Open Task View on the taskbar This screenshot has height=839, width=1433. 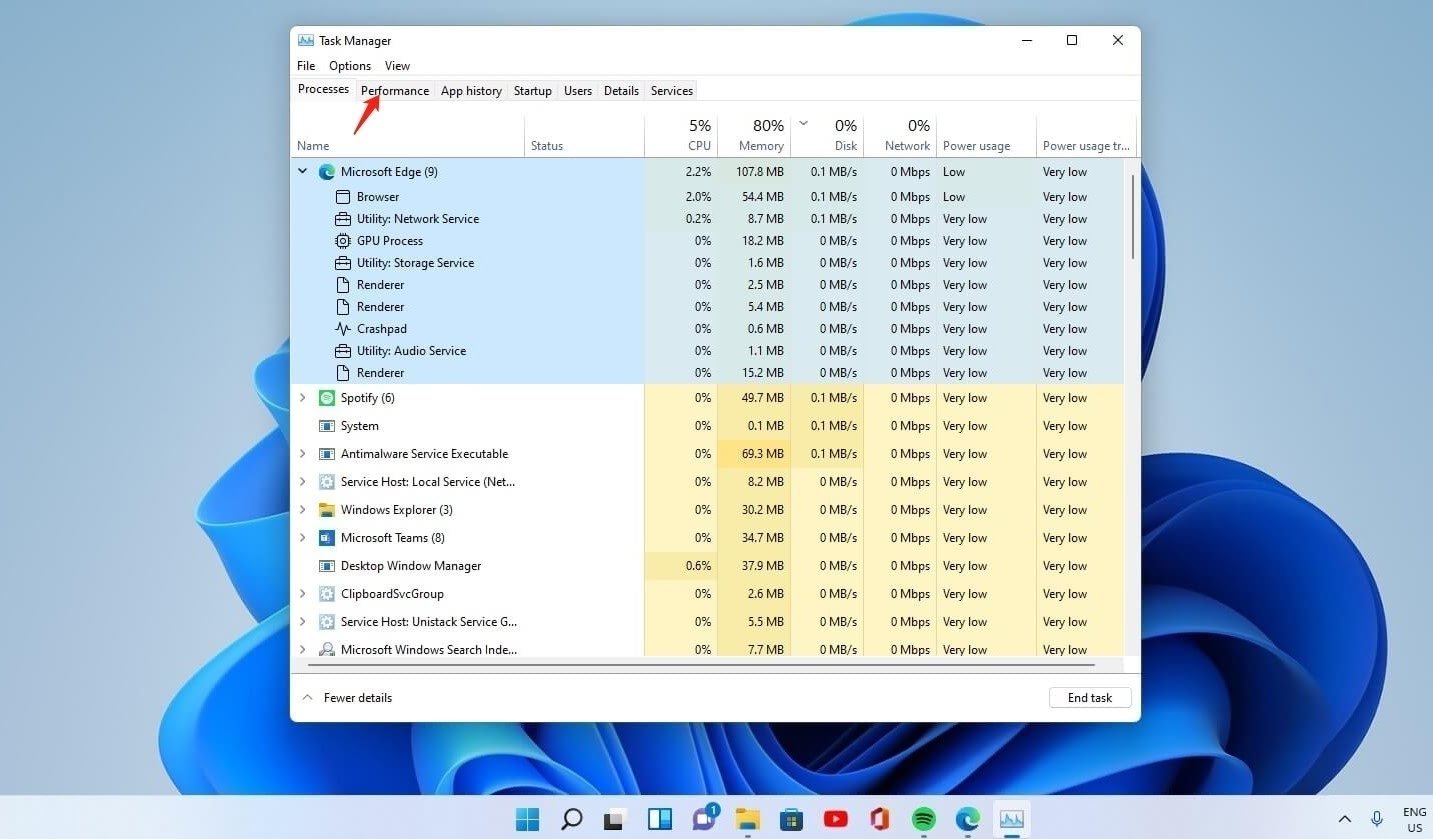(615, 819)
